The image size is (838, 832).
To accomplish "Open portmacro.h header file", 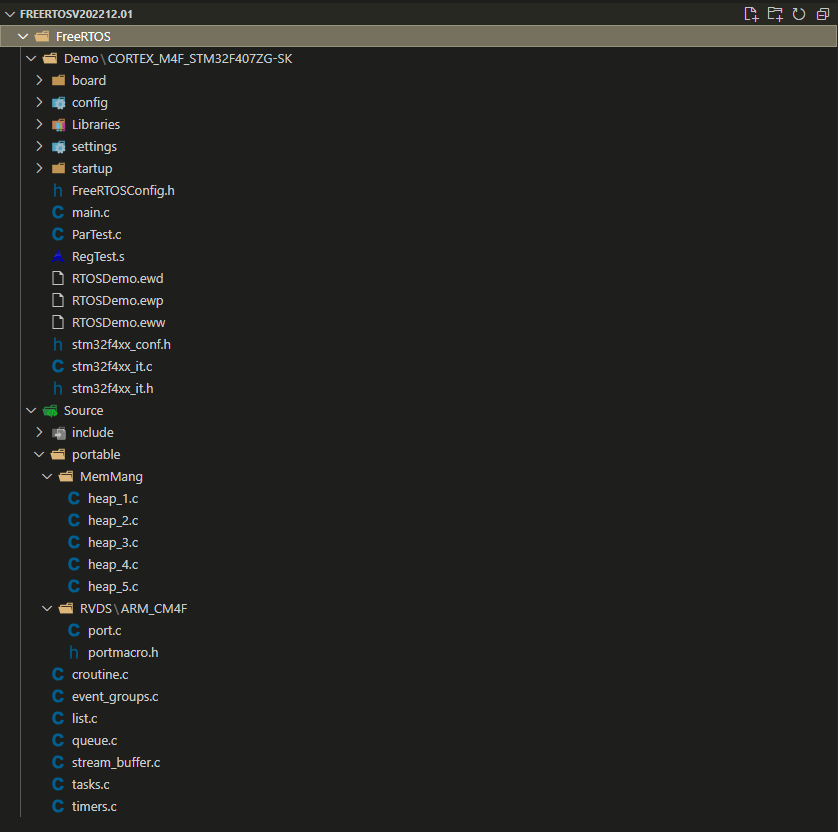I will click(x=122, y=653).
